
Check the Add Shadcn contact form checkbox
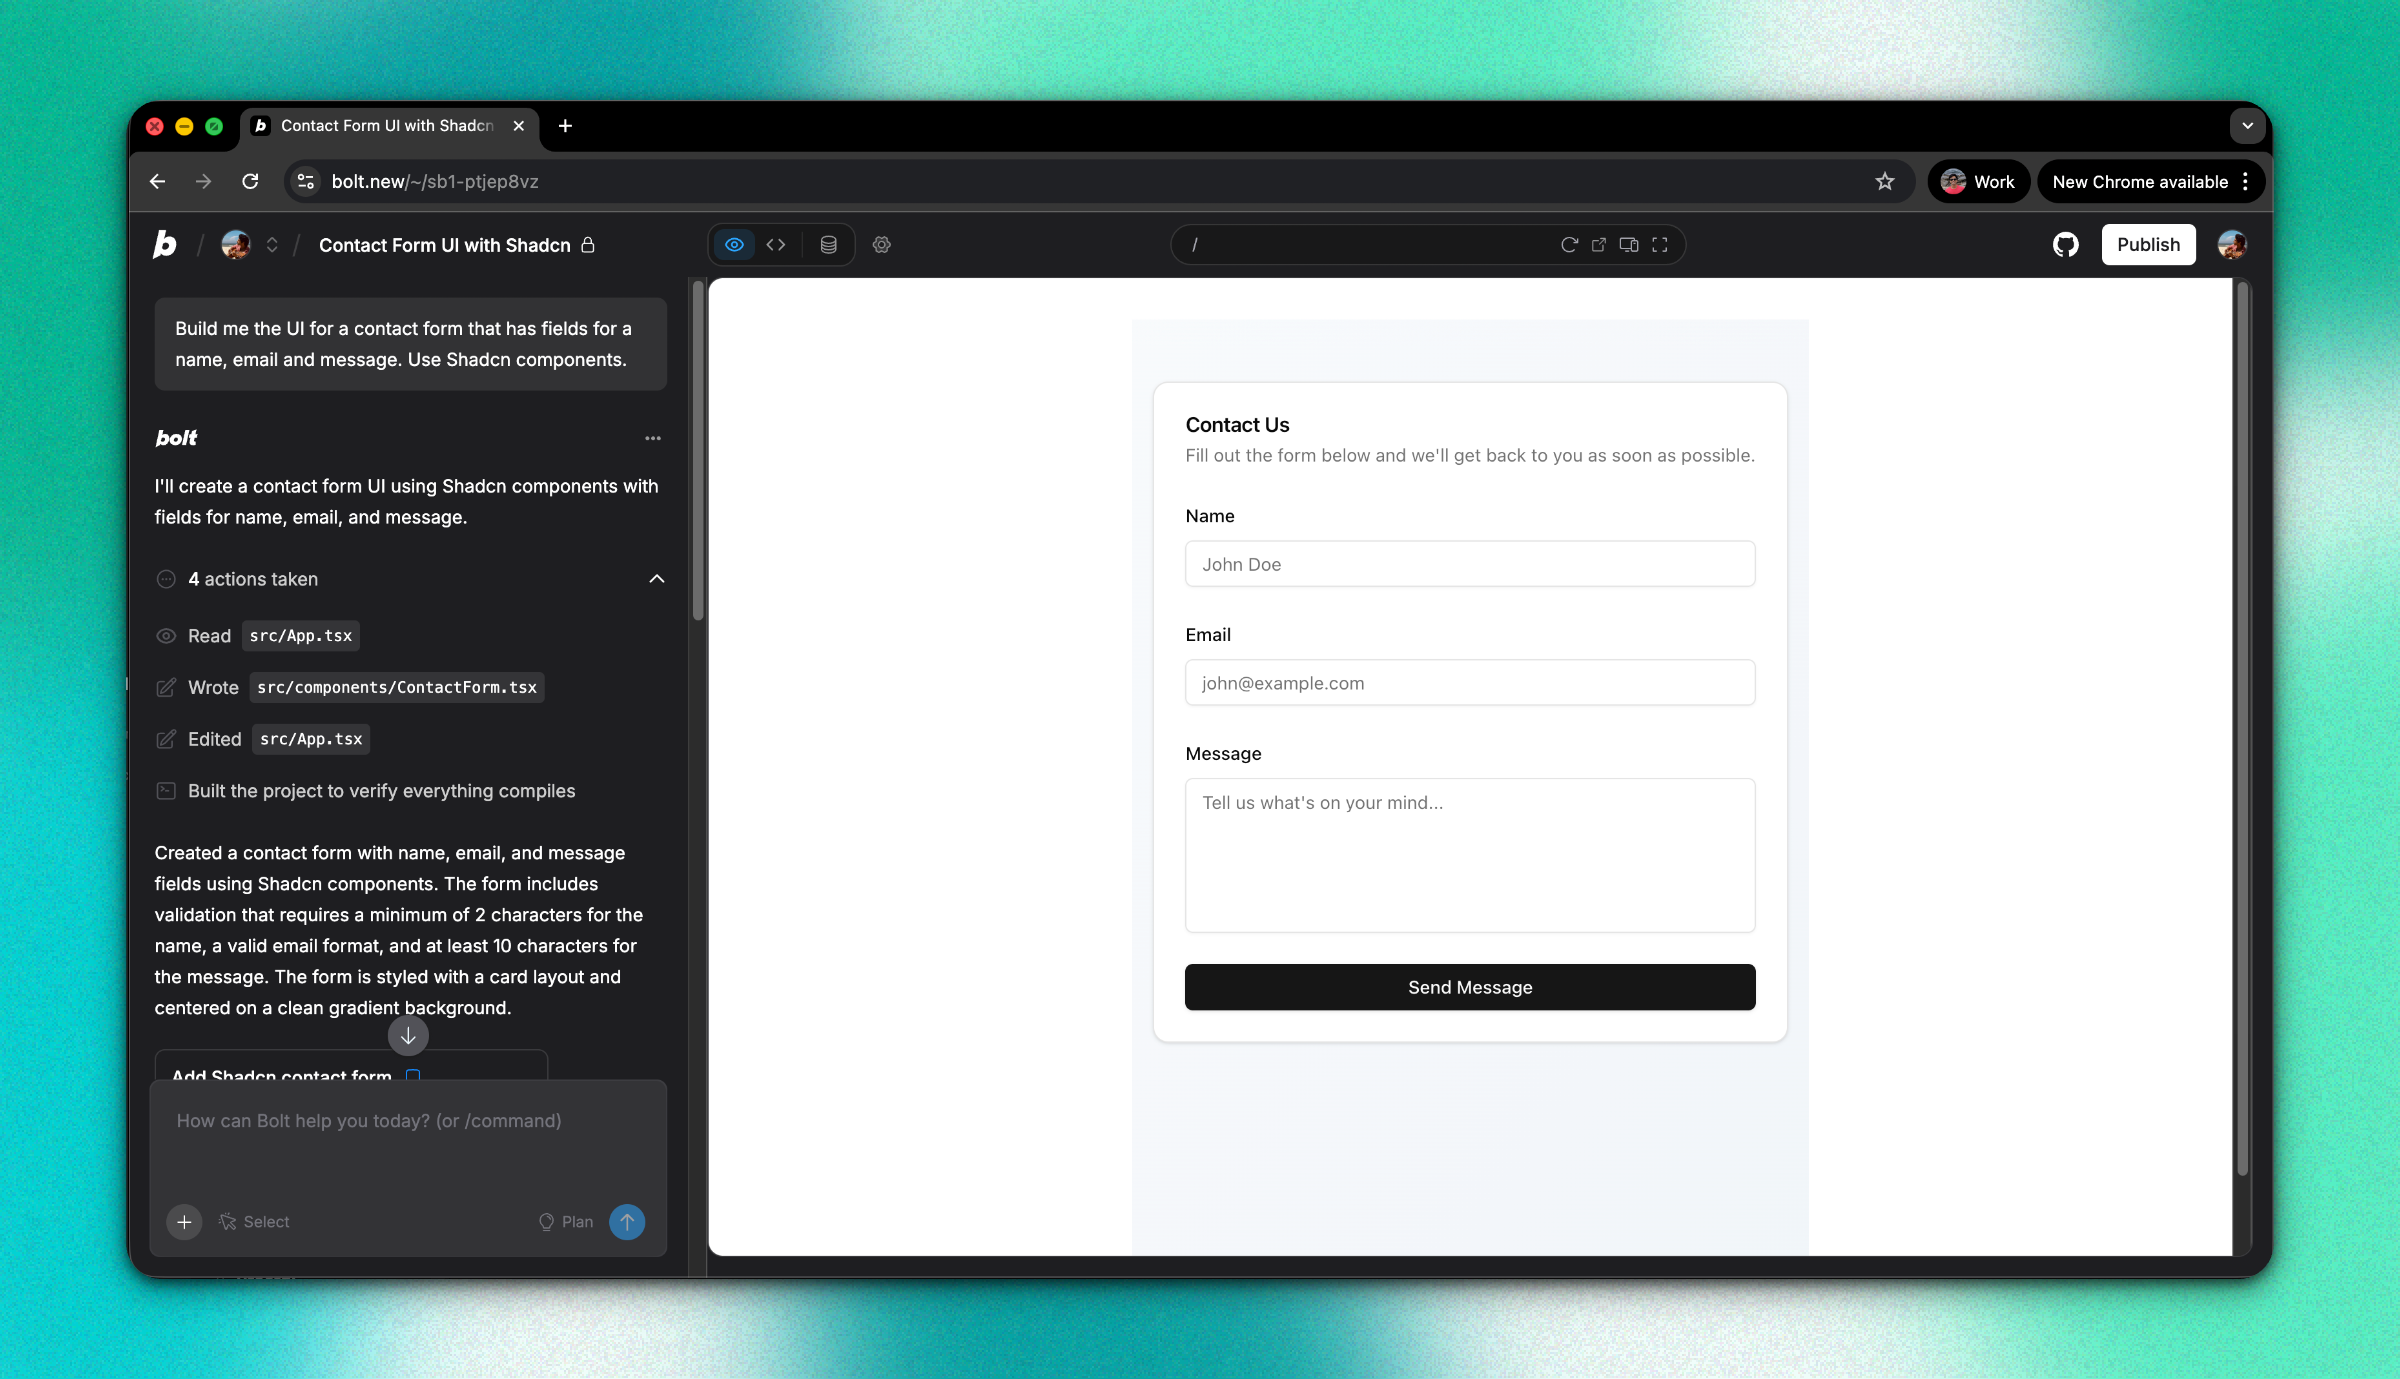pyautogui.click(x=412, y=1077)
